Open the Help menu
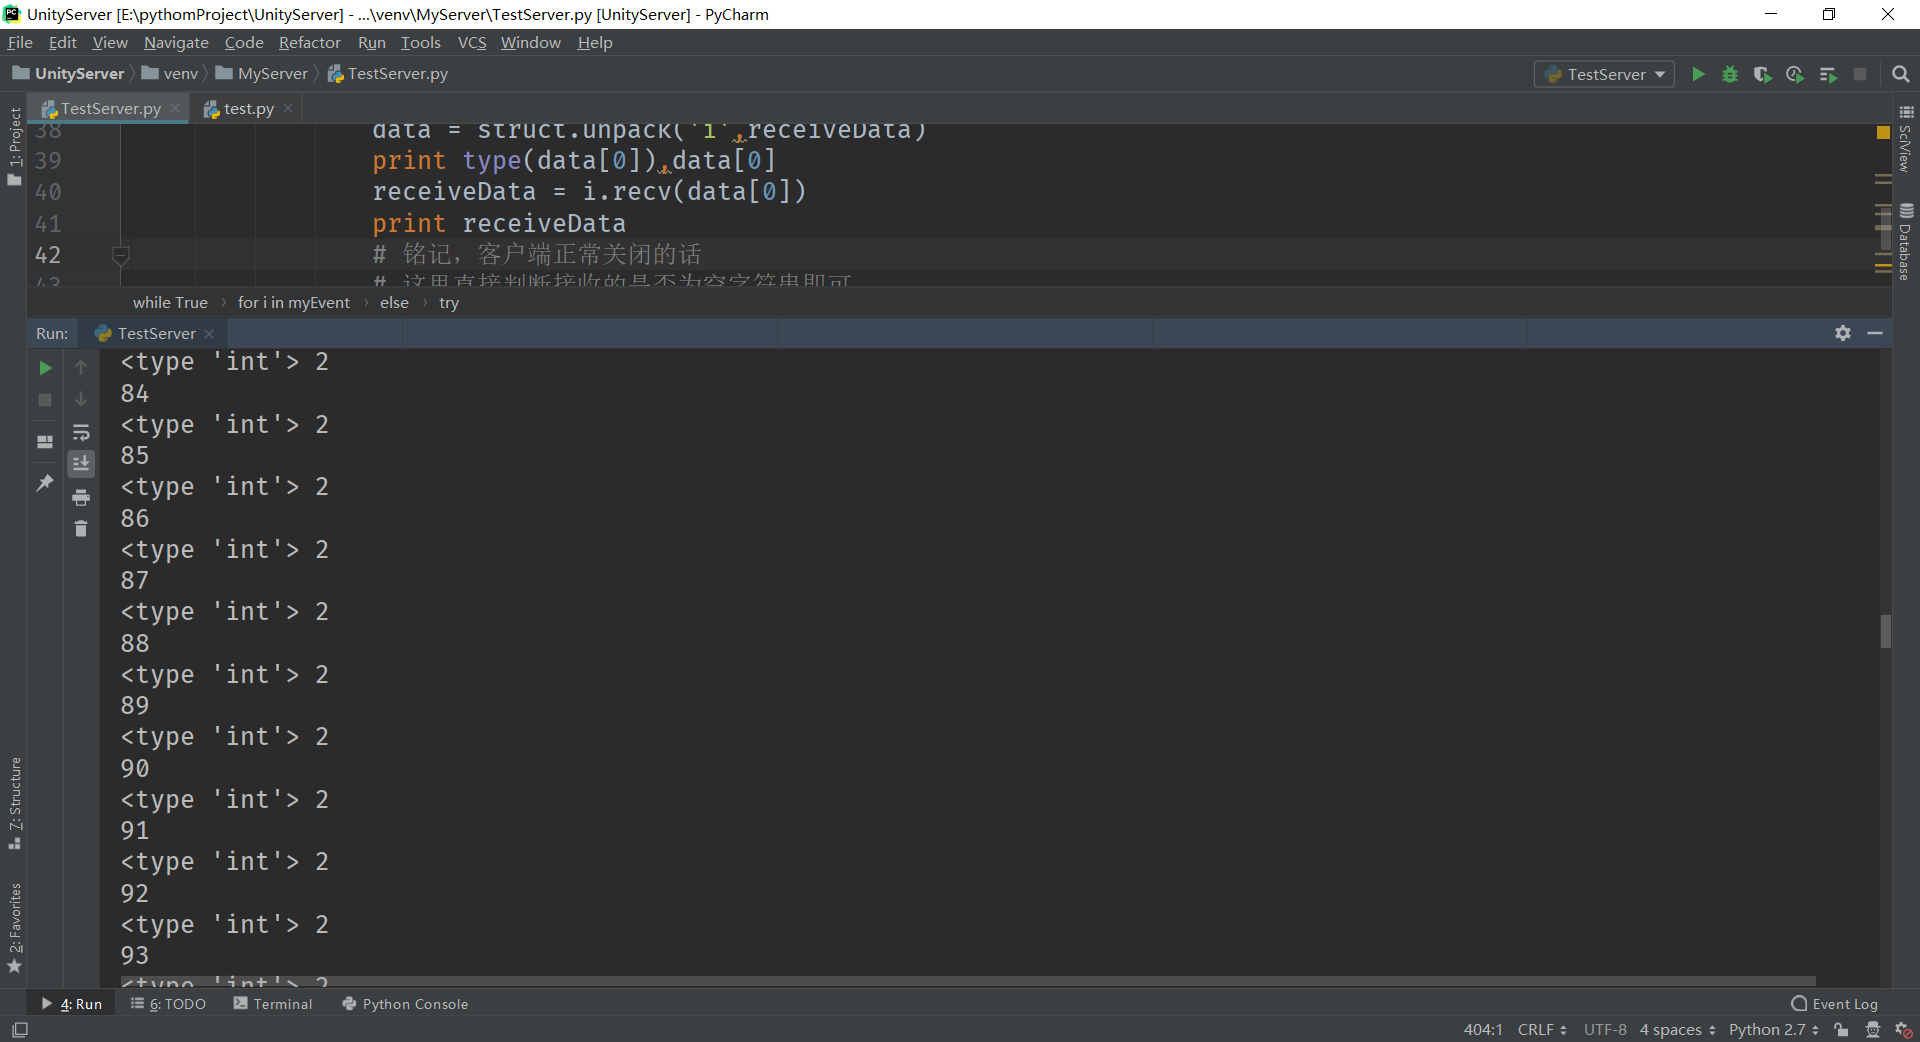 point(595,43)
